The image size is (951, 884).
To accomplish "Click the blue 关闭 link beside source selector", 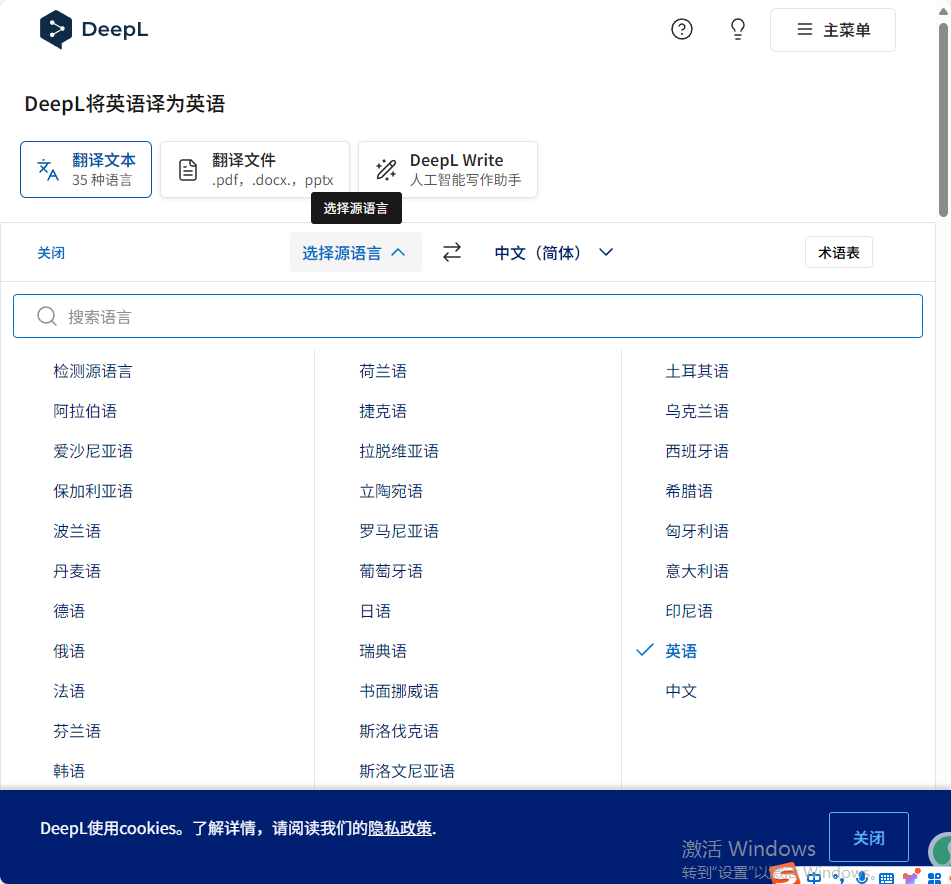I will [x=51, y=253].
